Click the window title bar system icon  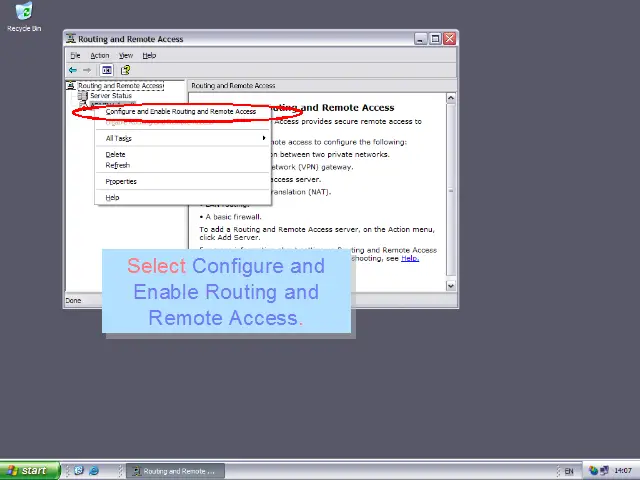(72, 39)
